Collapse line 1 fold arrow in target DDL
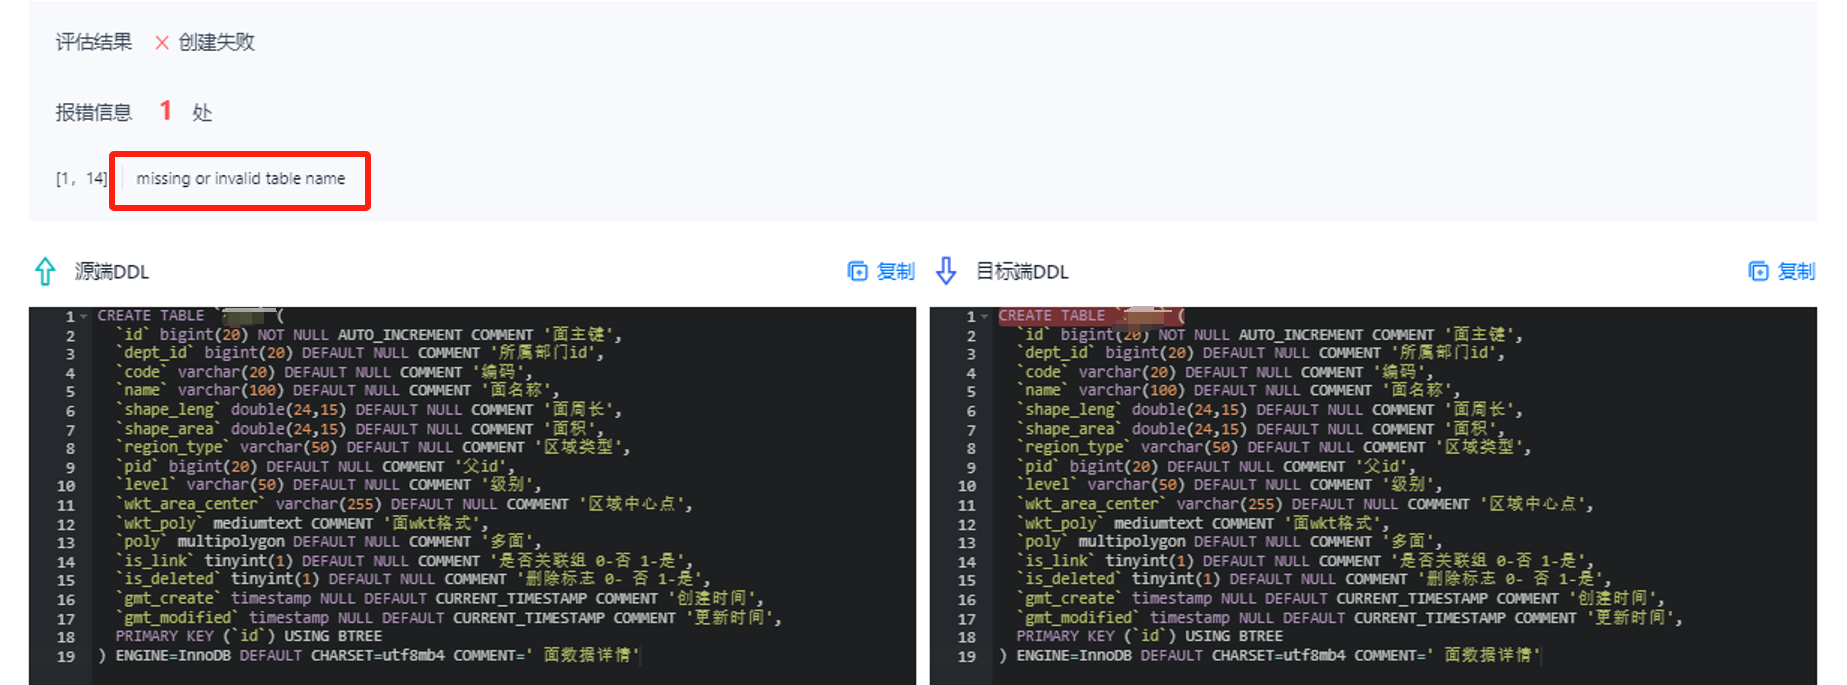1847x685 pixels. click(x=985, y=317)
